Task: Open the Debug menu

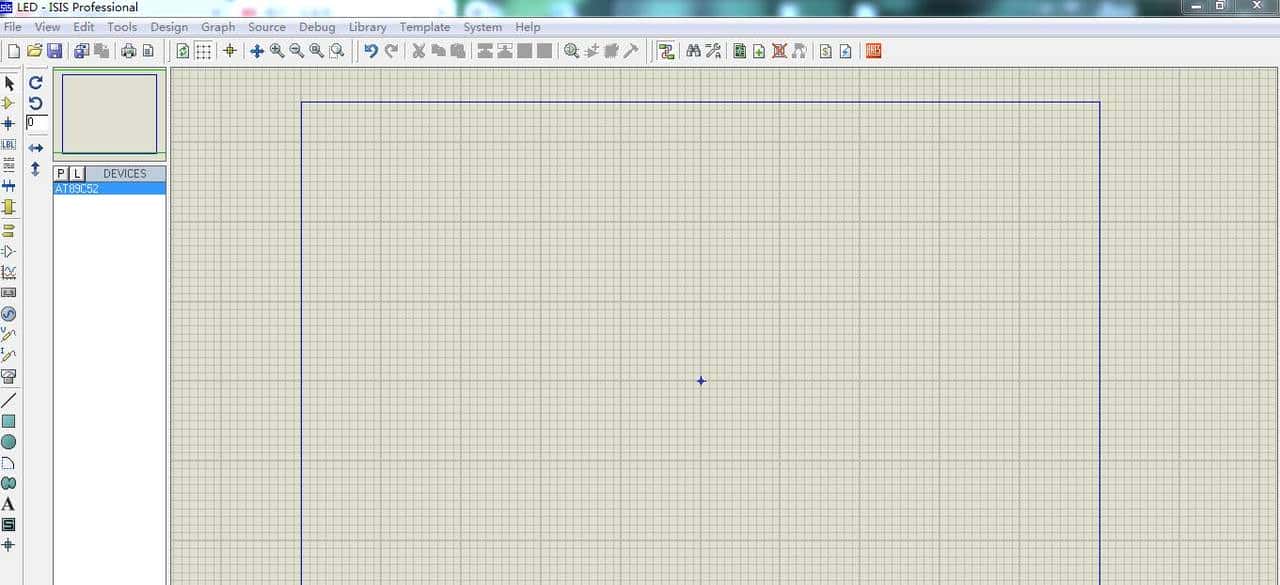Action: click(317, 27)
